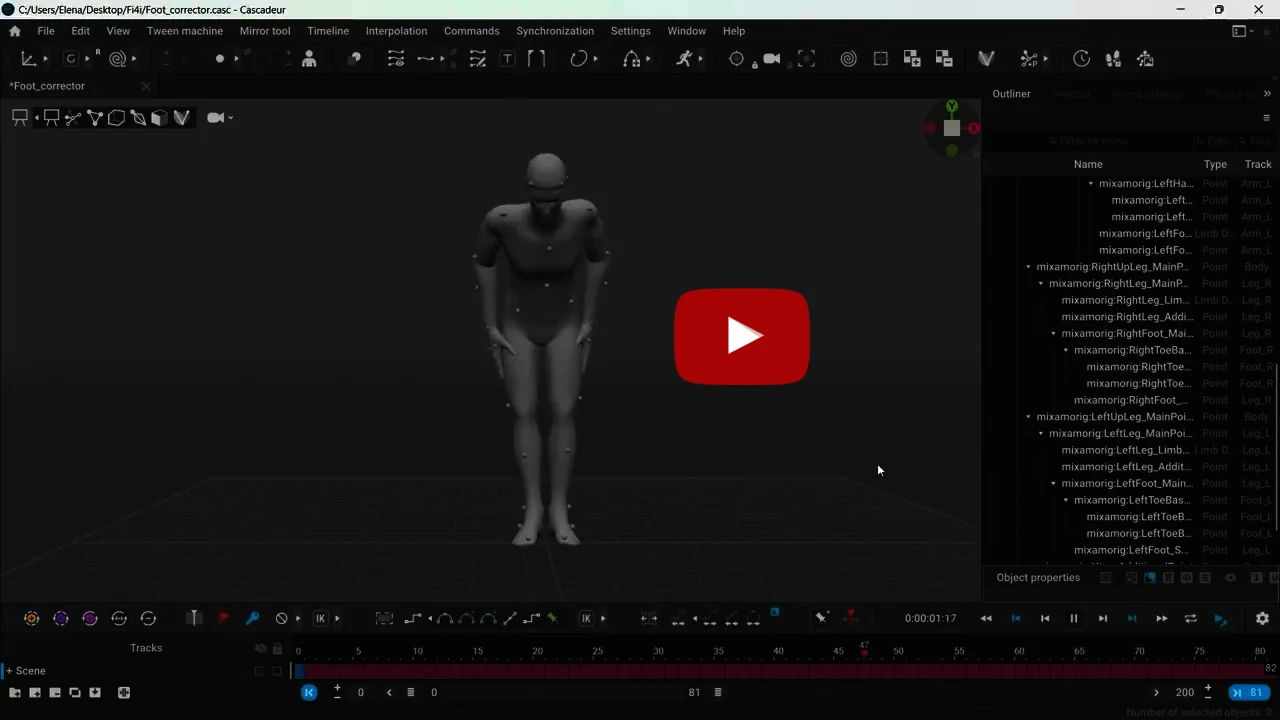Open the timeline settings gear

point(1262,619)
